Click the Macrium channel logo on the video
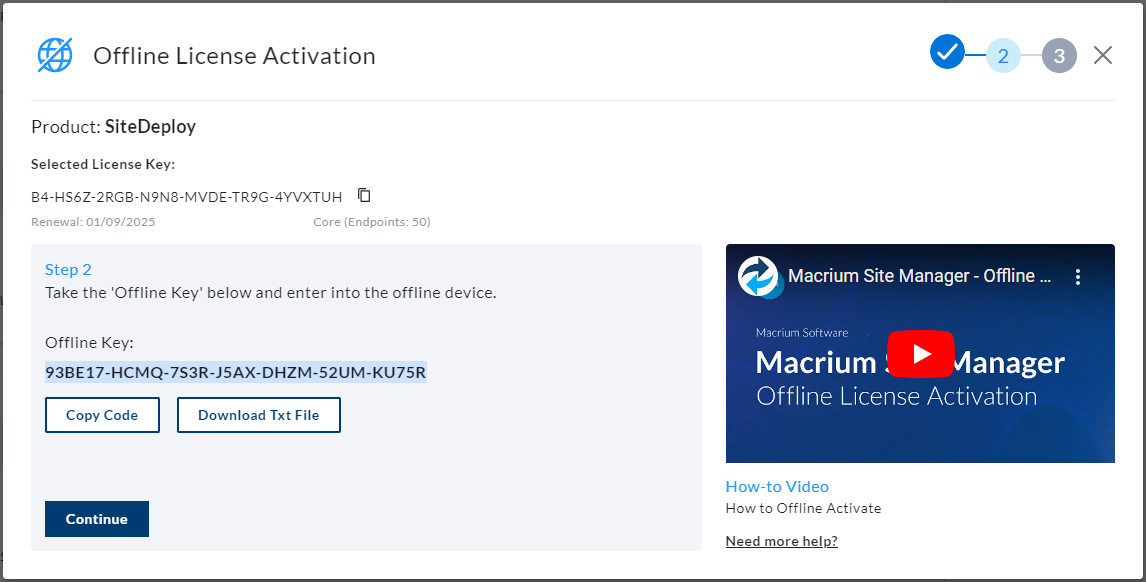The image size is (1146, 582). pos(759,276)
